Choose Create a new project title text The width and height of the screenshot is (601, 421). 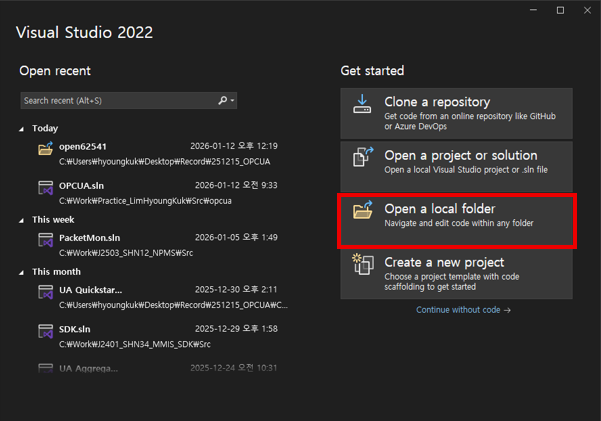click(444, 262)
